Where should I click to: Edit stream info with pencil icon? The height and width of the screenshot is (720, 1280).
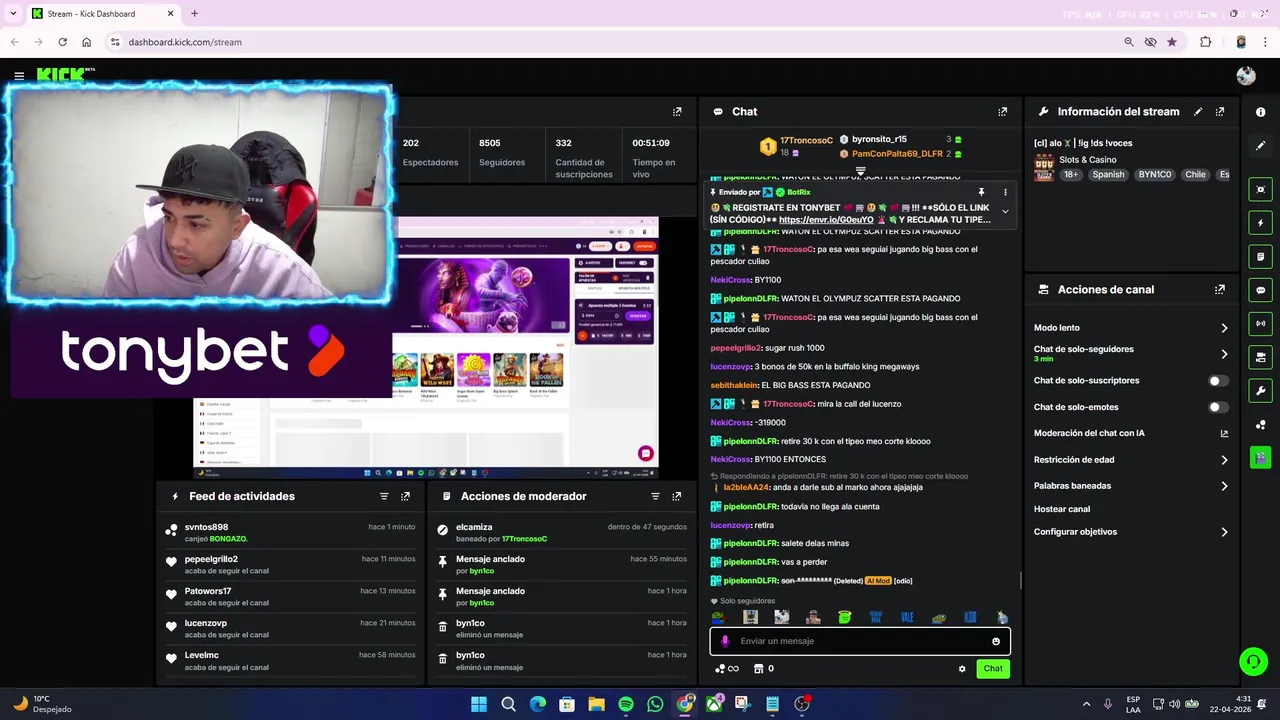[1198, 112]
